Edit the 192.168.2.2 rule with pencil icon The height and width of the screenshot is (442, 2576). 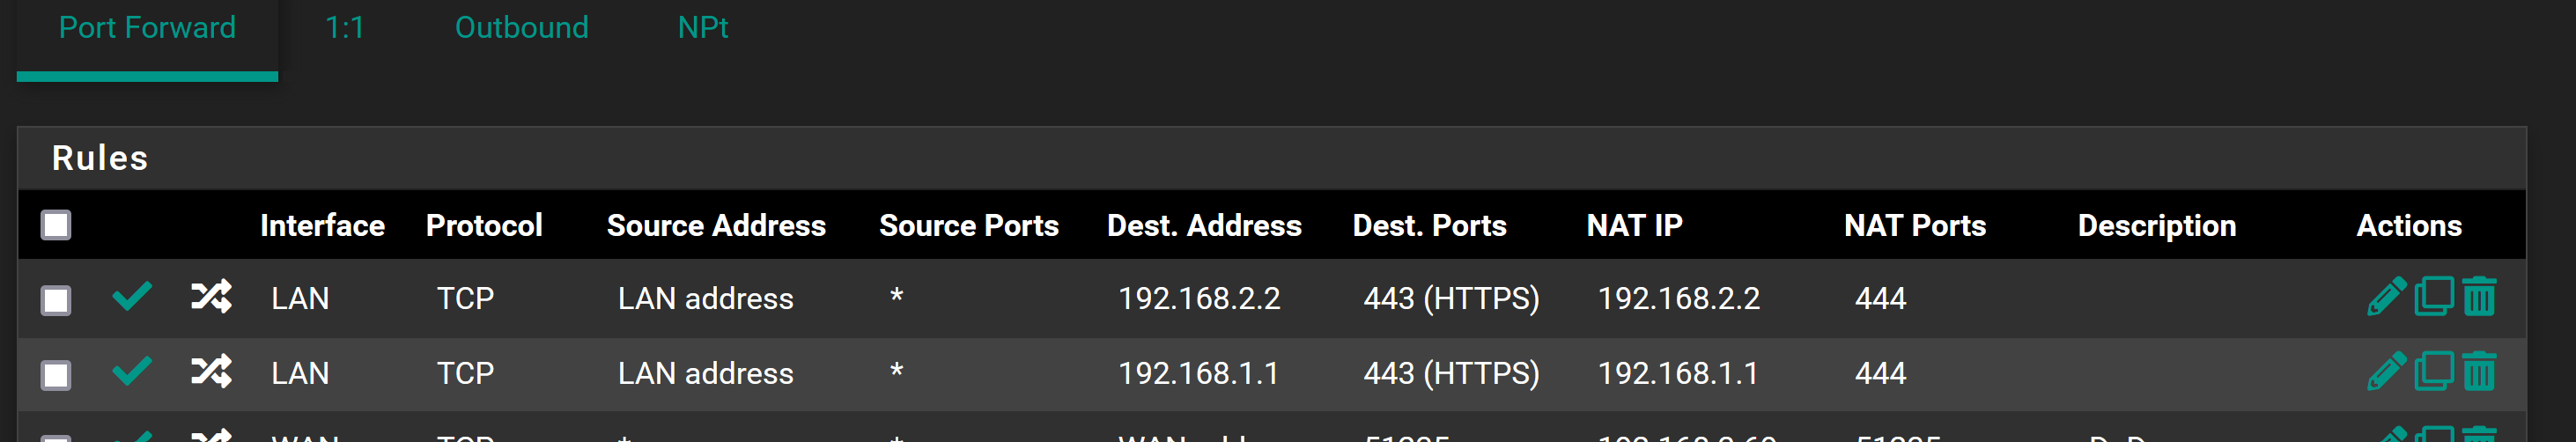point(2386,297)
